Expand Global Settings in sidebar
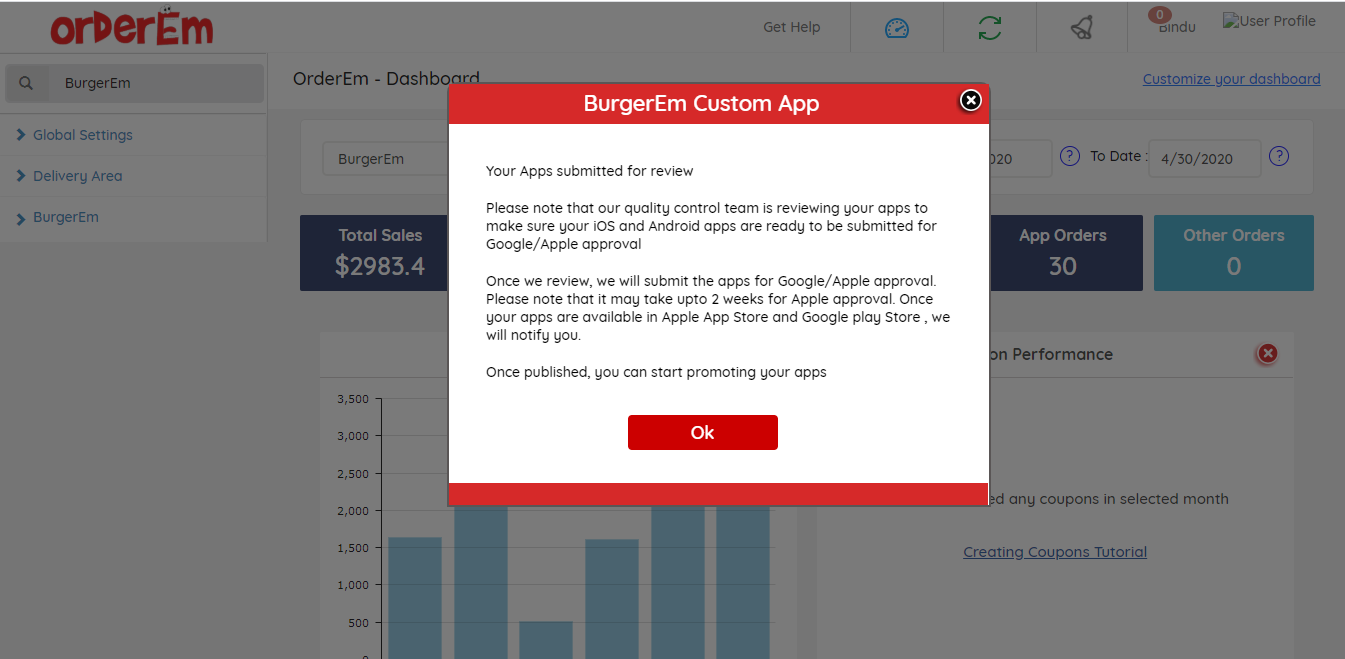Image resolution: width=1345 pixels, height=659 pixels. pos(82,135)
